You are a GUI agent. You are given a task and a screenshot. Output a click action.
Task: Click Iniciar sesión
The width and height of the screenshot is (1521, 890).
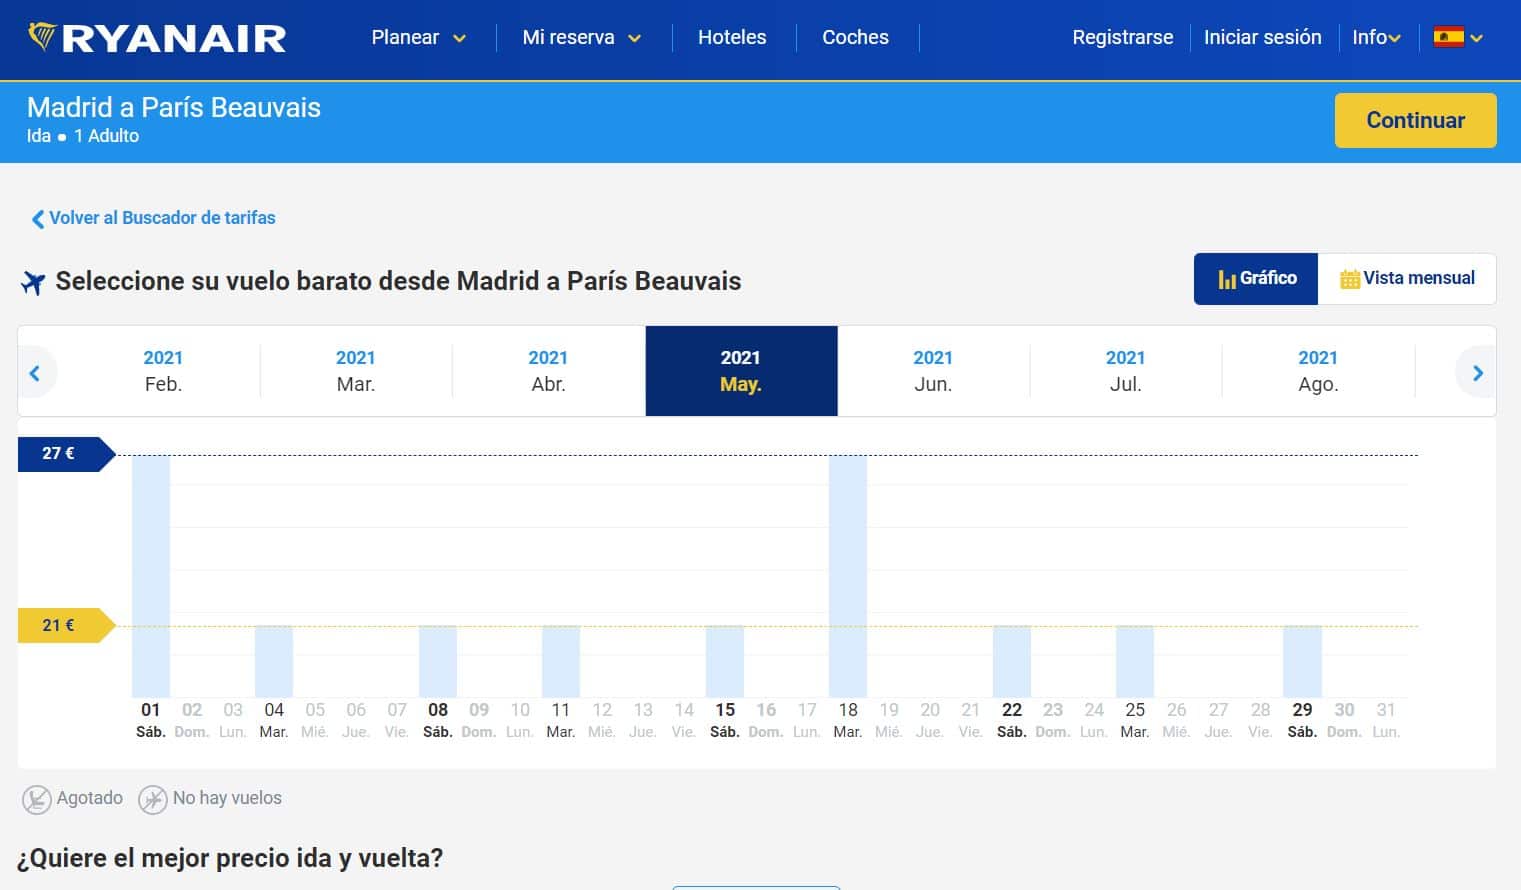1262,38
